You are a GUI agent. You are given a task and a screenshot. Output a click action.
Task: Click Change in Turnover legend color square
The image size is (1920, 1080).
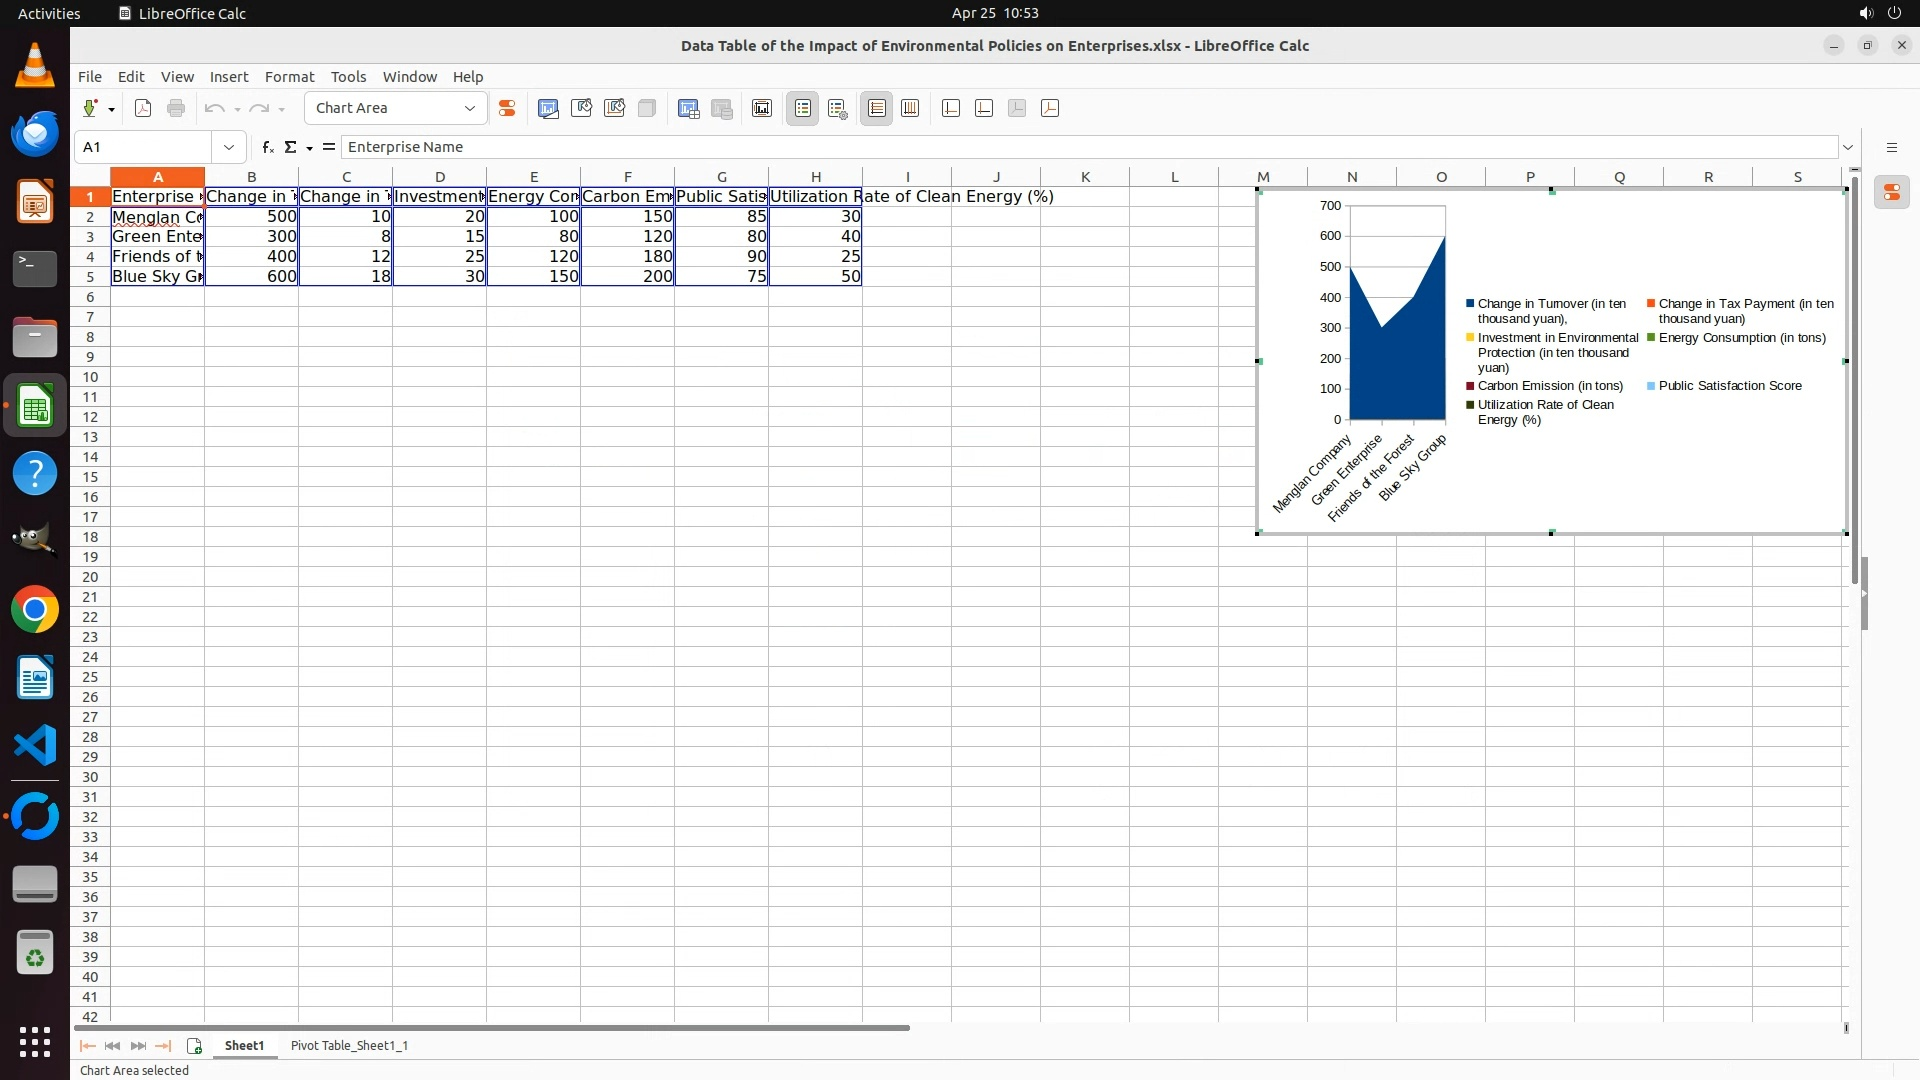pyautogui.click(x=1470, y=304)
